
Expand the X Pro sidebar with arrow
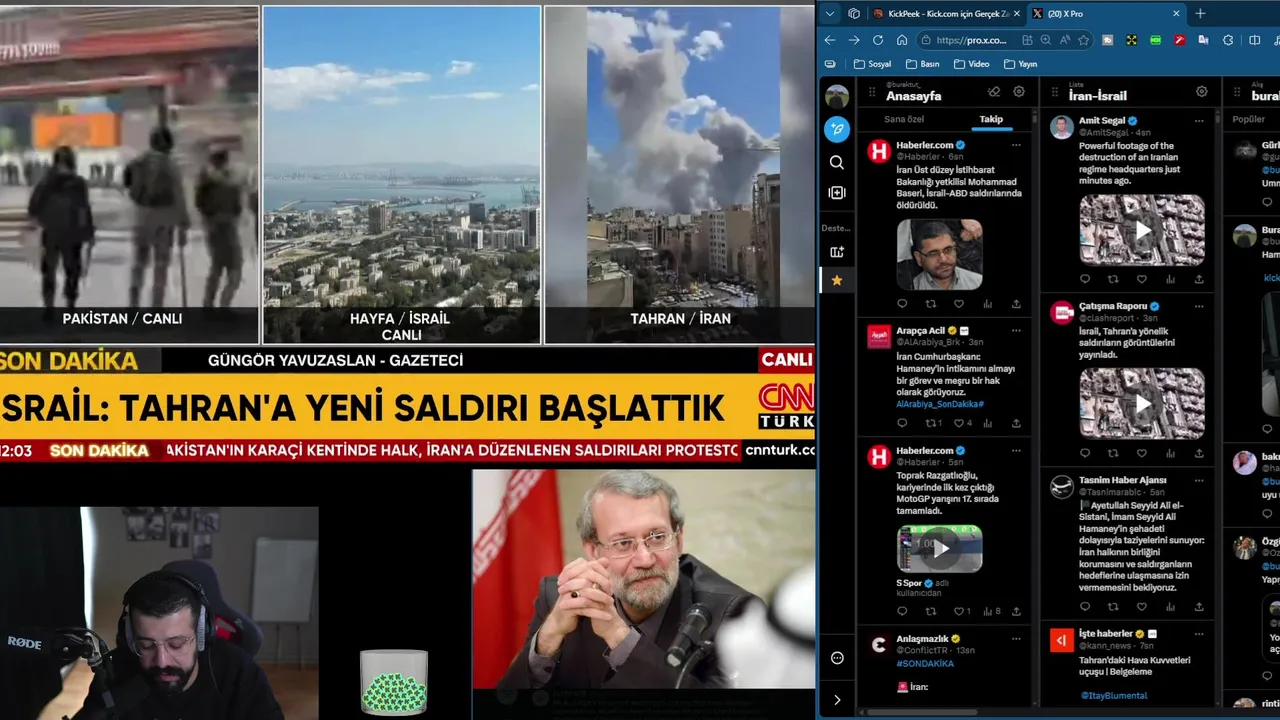pyautogui.click(x=837, y=700)
